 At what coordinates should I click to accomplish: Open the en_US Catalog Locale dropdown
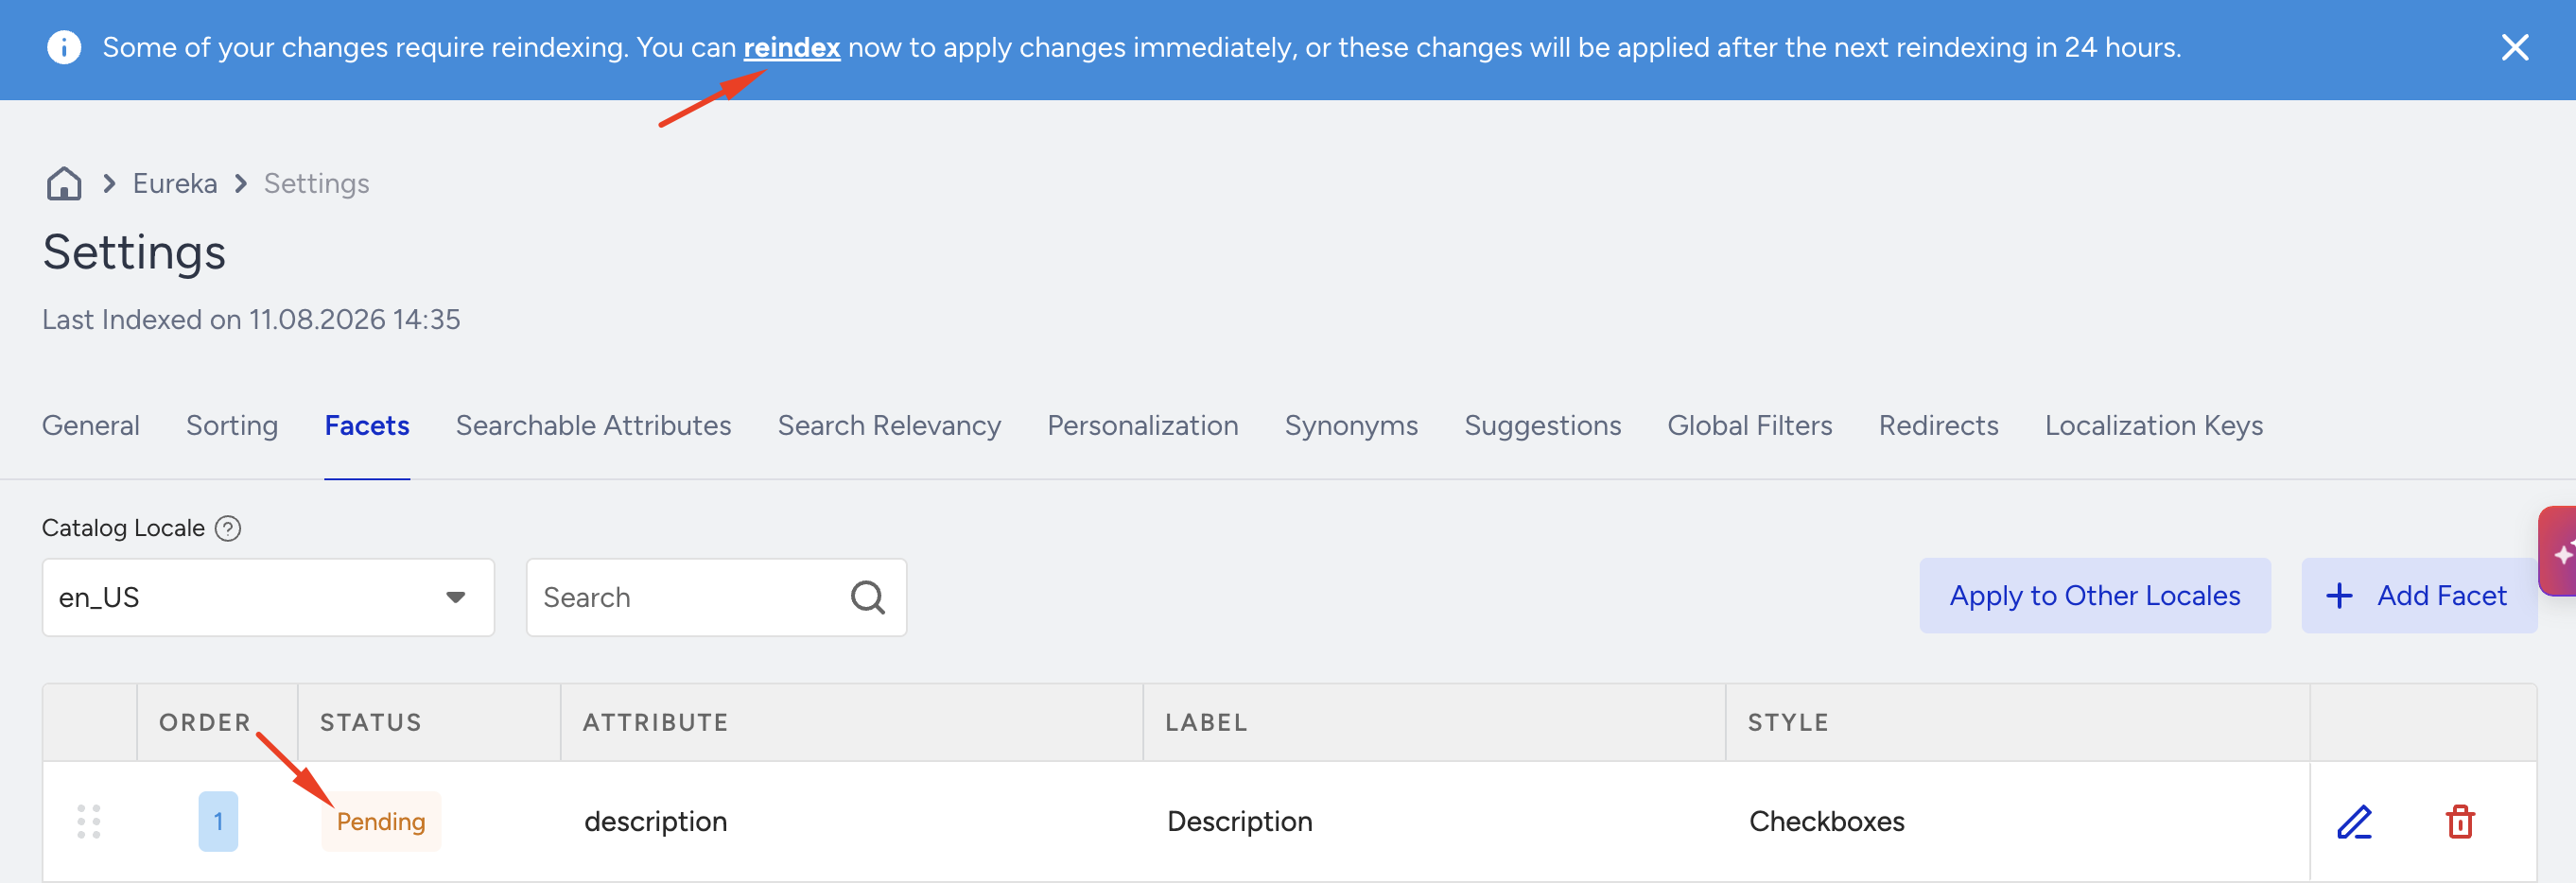pos(268,598)
